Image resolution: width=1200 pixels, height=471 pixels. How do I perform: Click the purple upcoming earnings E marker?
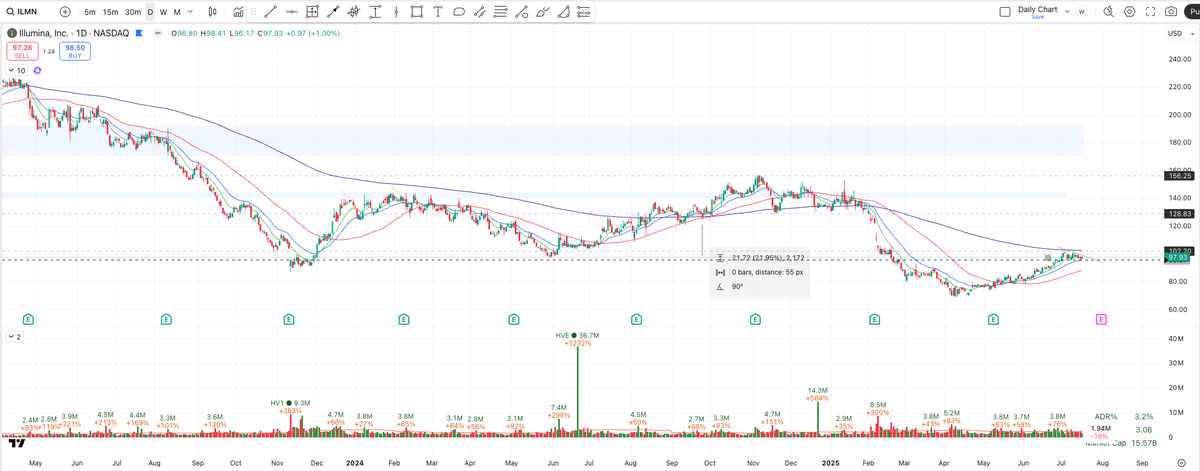coord(1101,319)
